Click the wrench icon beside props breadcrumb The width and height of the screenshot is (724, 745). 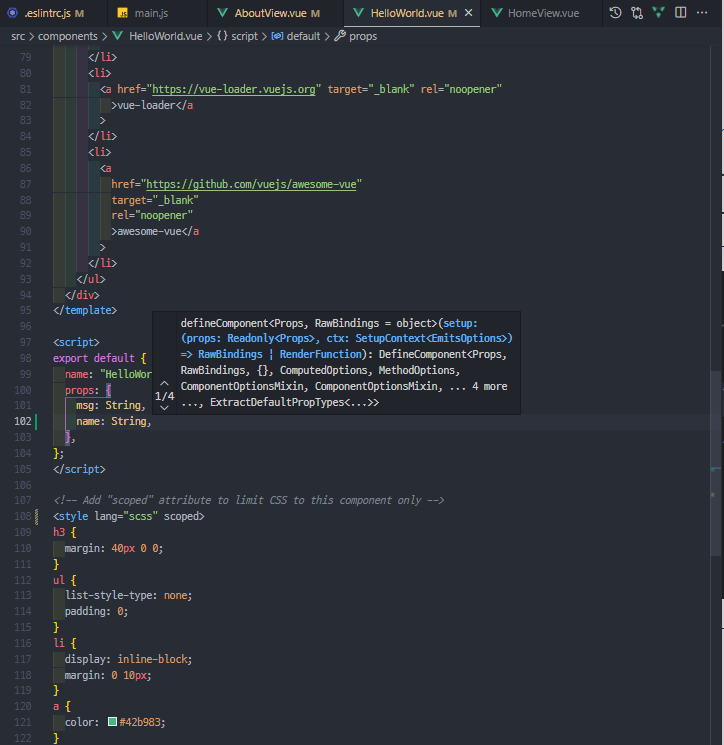340,36
